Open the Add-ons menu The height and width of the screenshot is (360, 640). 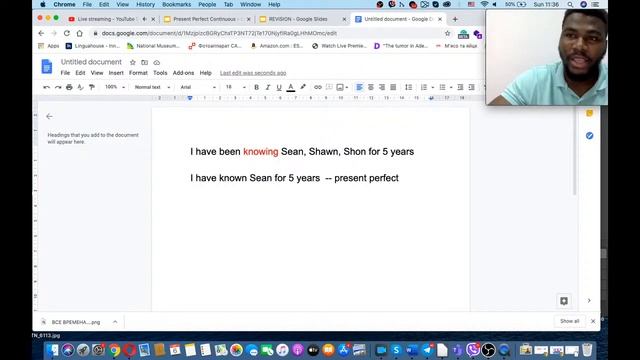(183, 73)
